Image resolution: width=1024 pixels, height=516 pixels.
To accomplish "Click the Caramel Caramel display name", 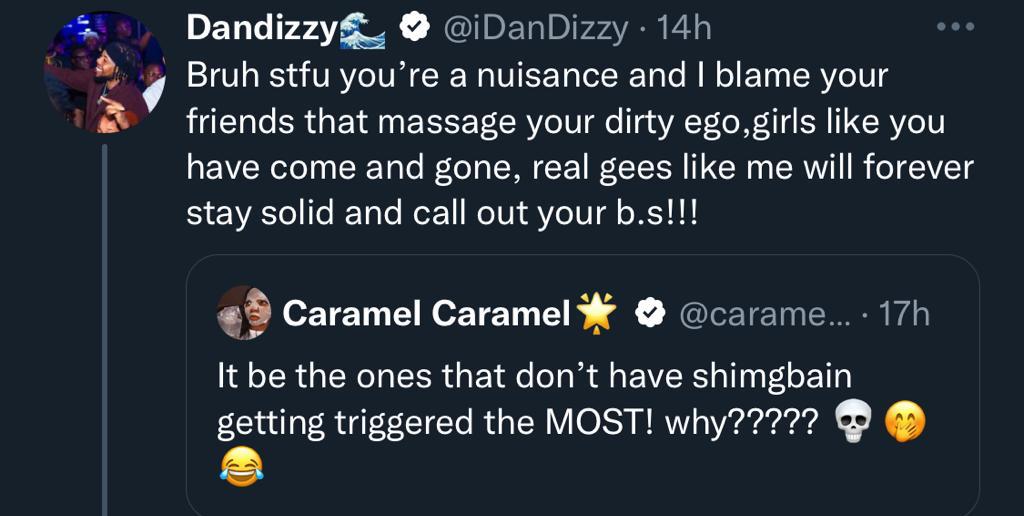I will [x=426, y=313].
